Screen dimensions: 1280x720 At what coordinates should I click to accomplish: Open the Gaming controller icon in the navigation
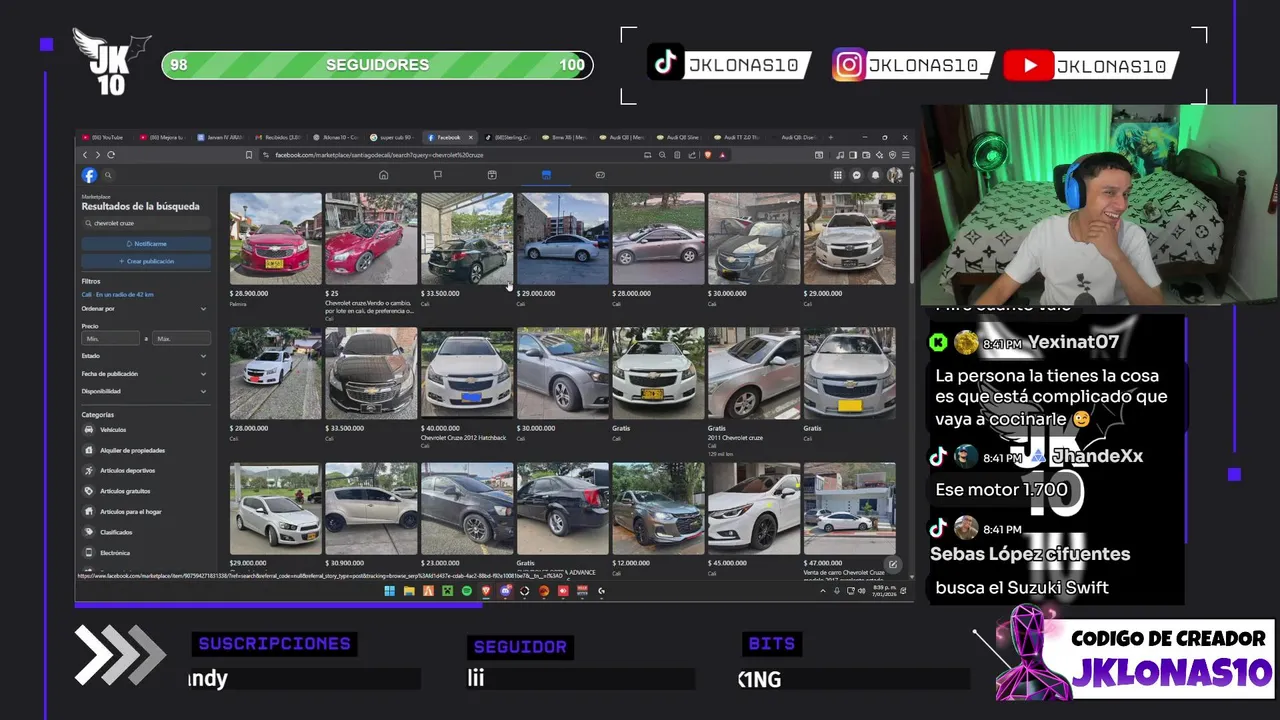click(x=600, y=175)
